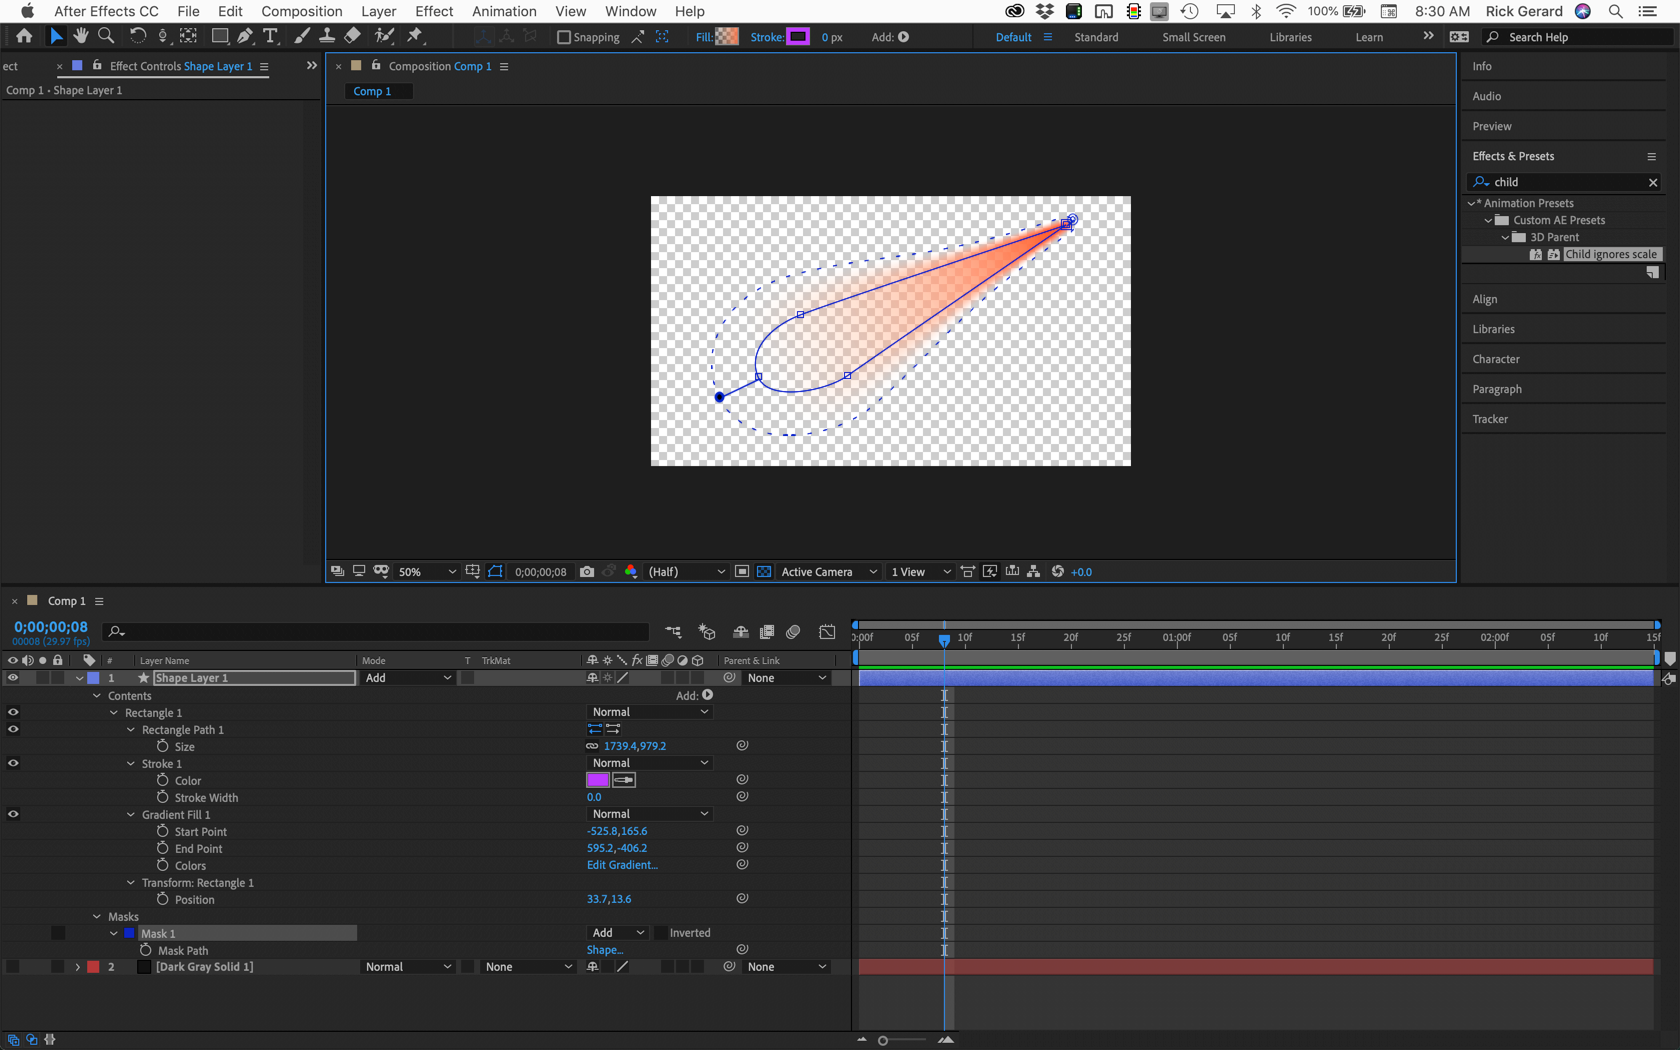Viewport: 1680px width, 1050px height.
Task: Select the Type tool
Action: click(270, 36)
